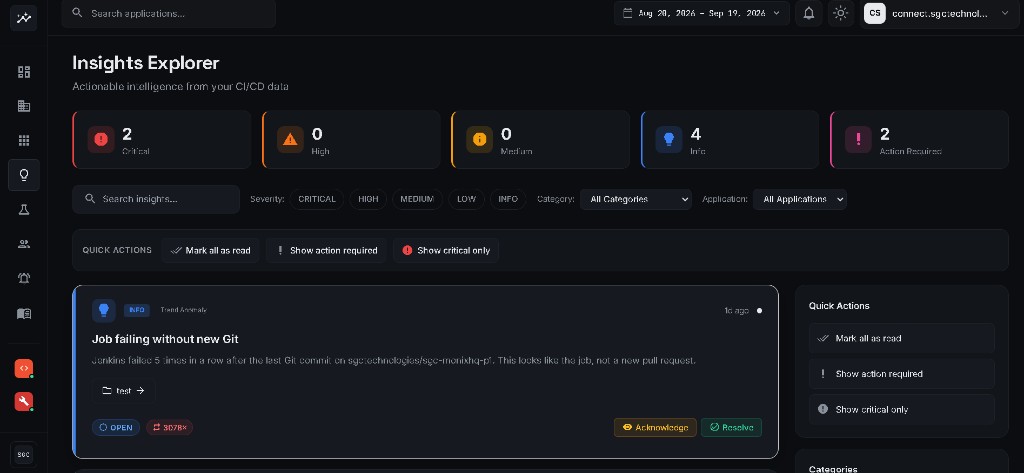This screenshot has width=1024, height=473.
Task: Click Show critical only in side panel
Action: 902,409
